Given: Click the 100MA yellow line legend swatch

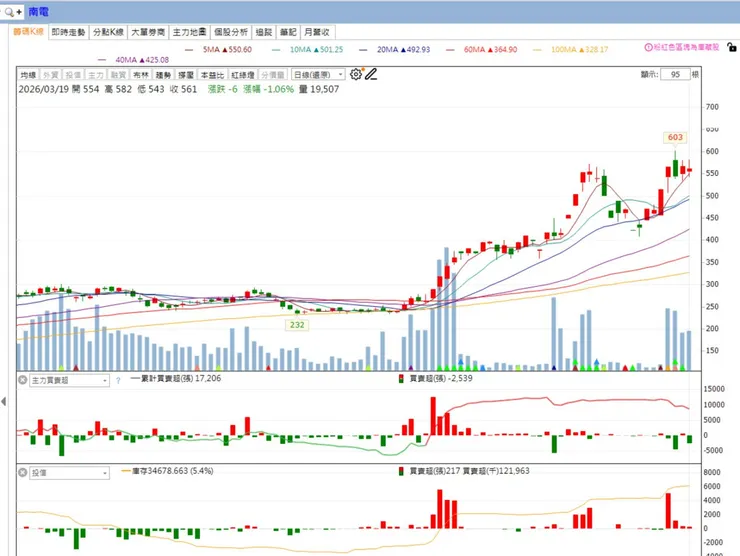Looking at the screenshot, I should pos(537,50).
